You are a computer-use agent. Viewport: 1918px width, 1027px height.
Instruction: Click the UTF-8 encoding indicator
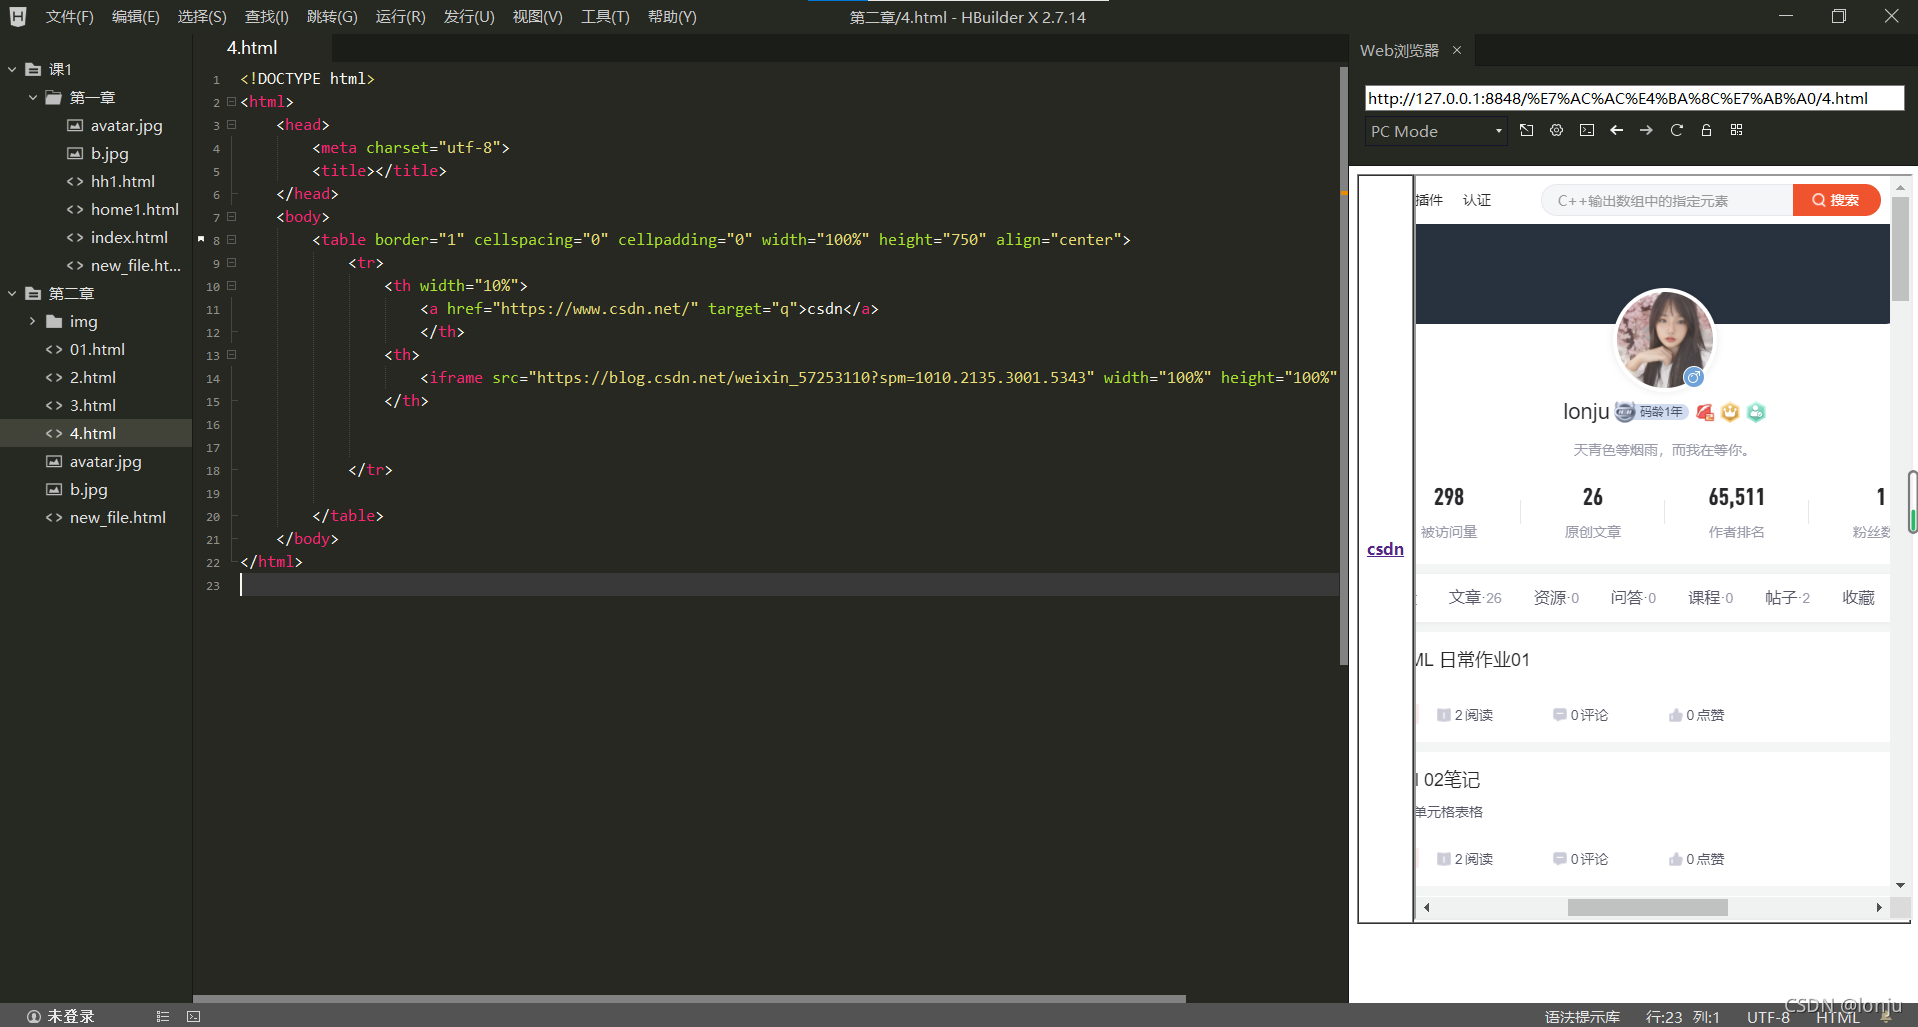pyautogui.click(x=1768, y=1017)
